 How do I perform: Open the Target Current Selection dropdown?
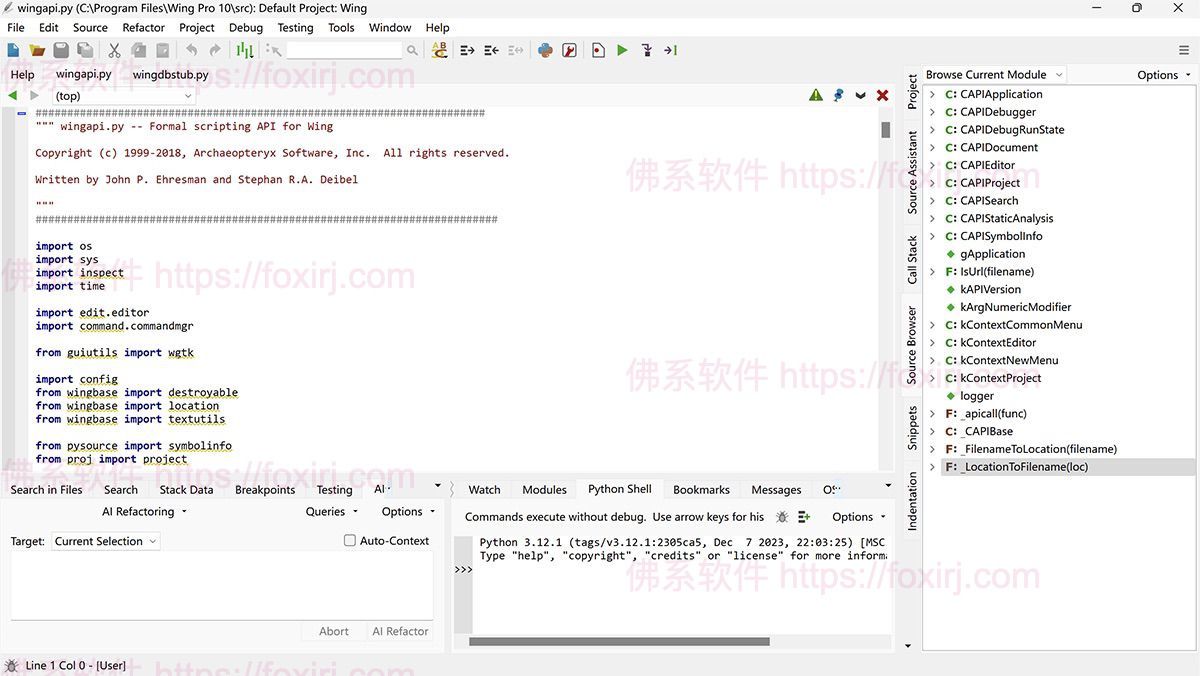[105, 541]
